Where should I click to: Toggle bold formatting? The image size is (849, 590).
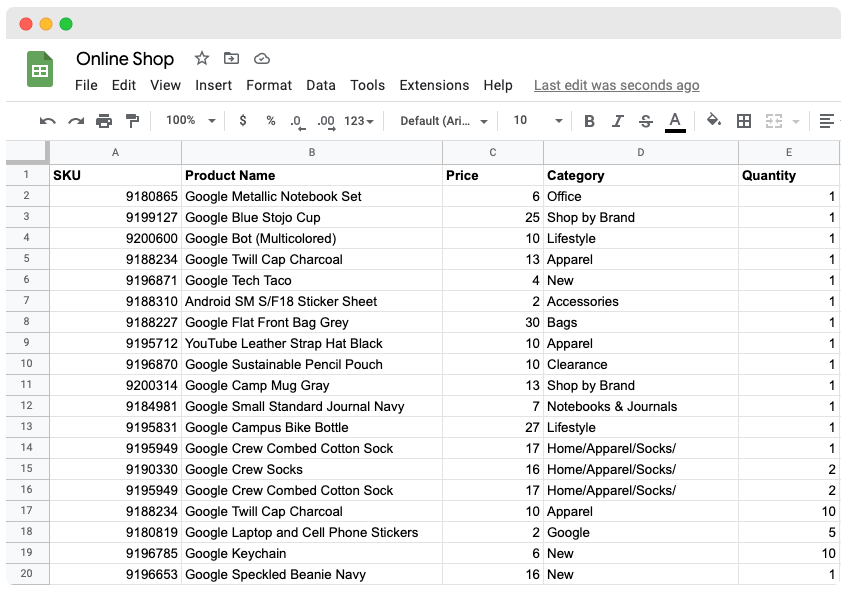tap(589, 121)
